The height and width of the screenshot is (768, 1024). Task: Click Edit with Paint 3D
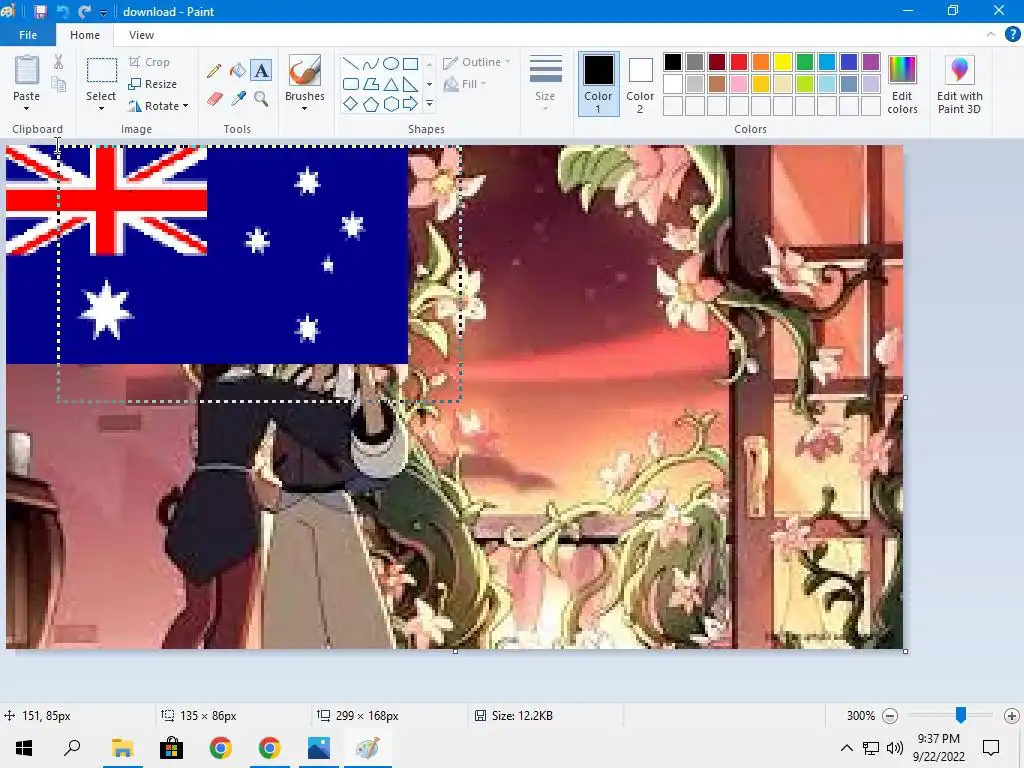(x=959, y=85)
